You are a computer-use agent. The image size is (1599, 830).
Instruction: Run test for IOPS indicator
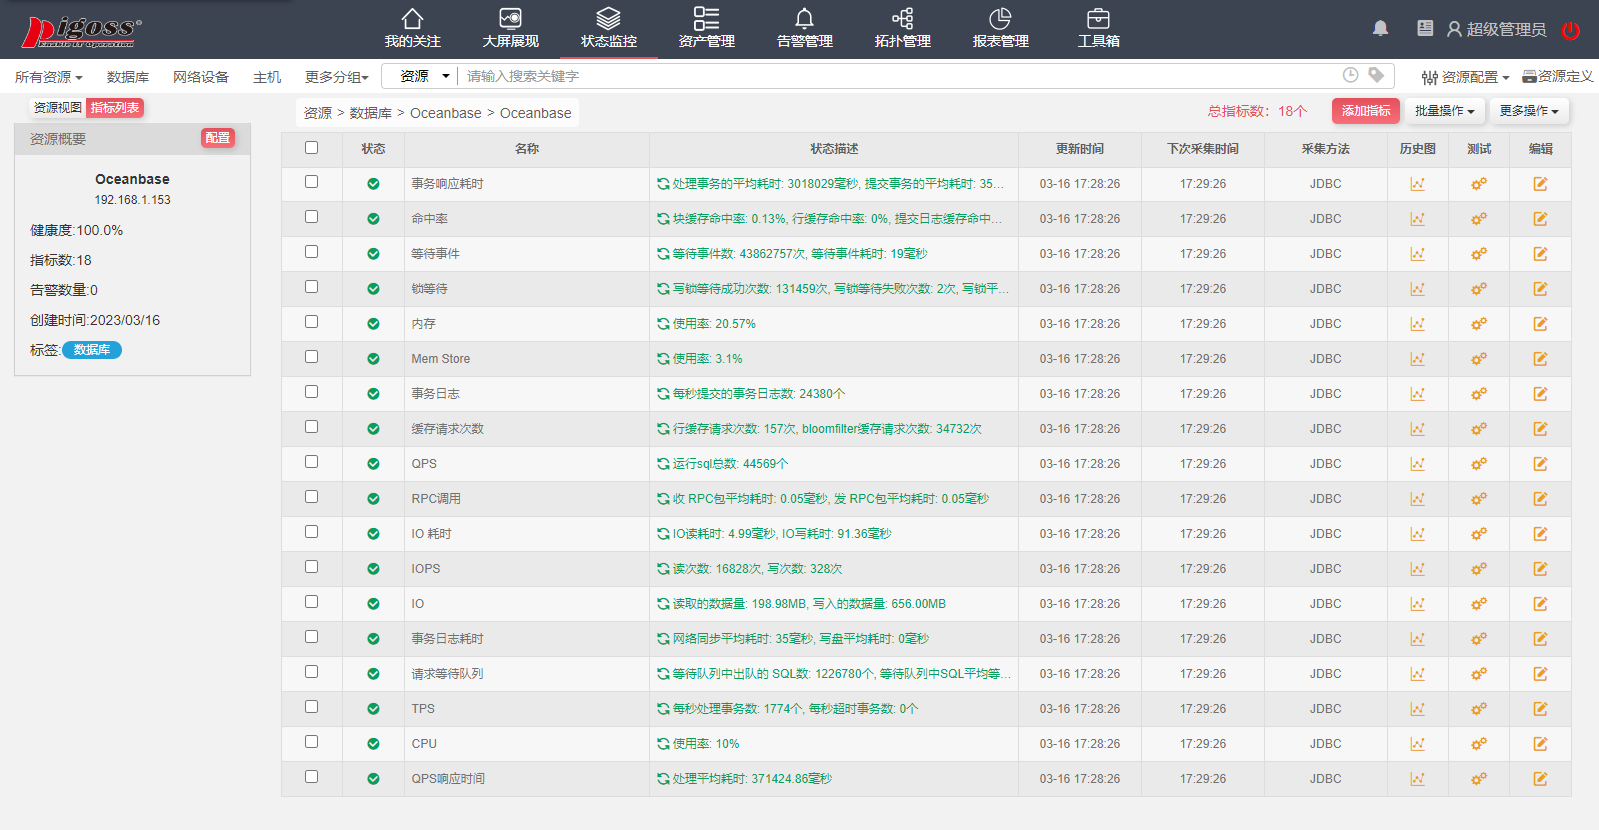click(x=1479, y=569)
